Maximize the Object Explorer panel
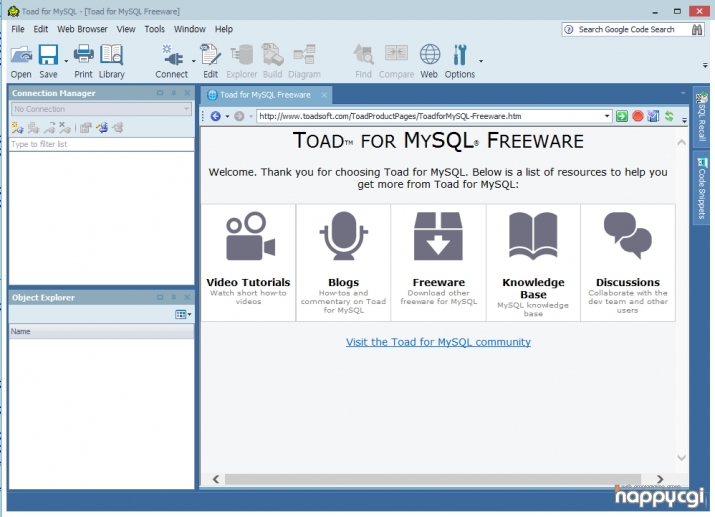This screenshot has width=715, height=517. click(160, 297)
